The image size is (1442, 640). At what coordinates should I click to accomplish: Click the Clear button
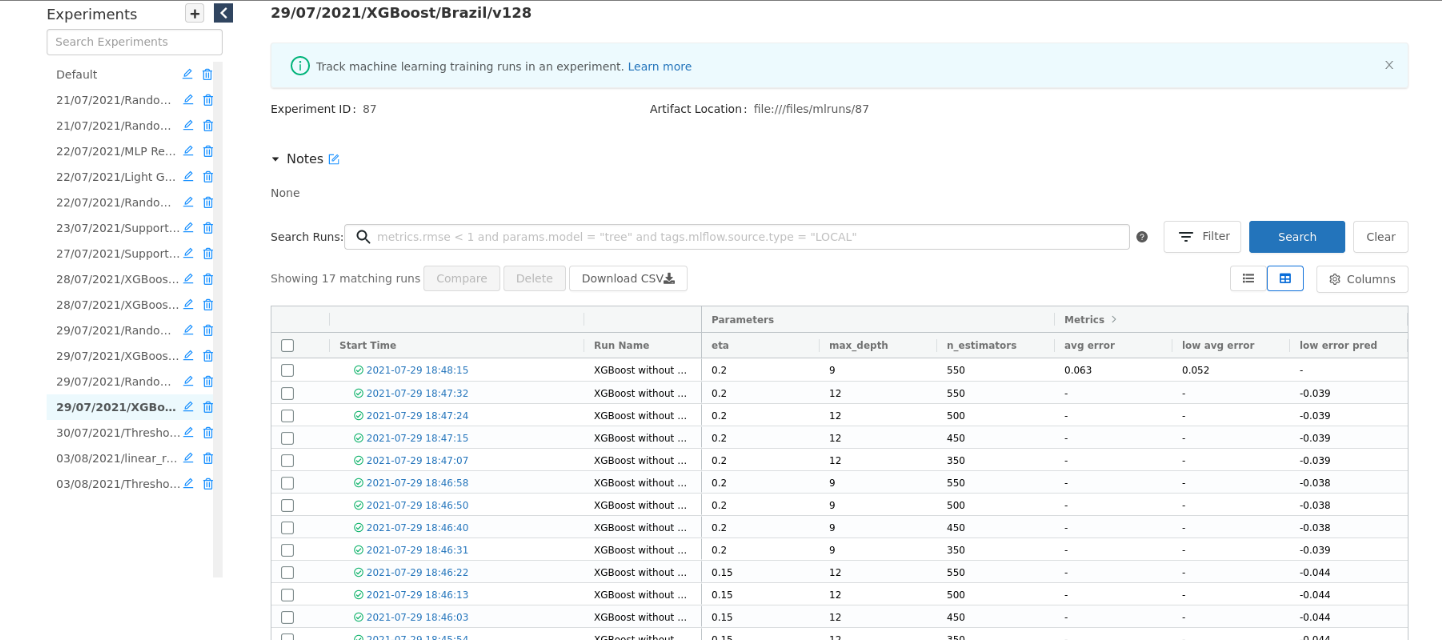tap(1381, 237)
